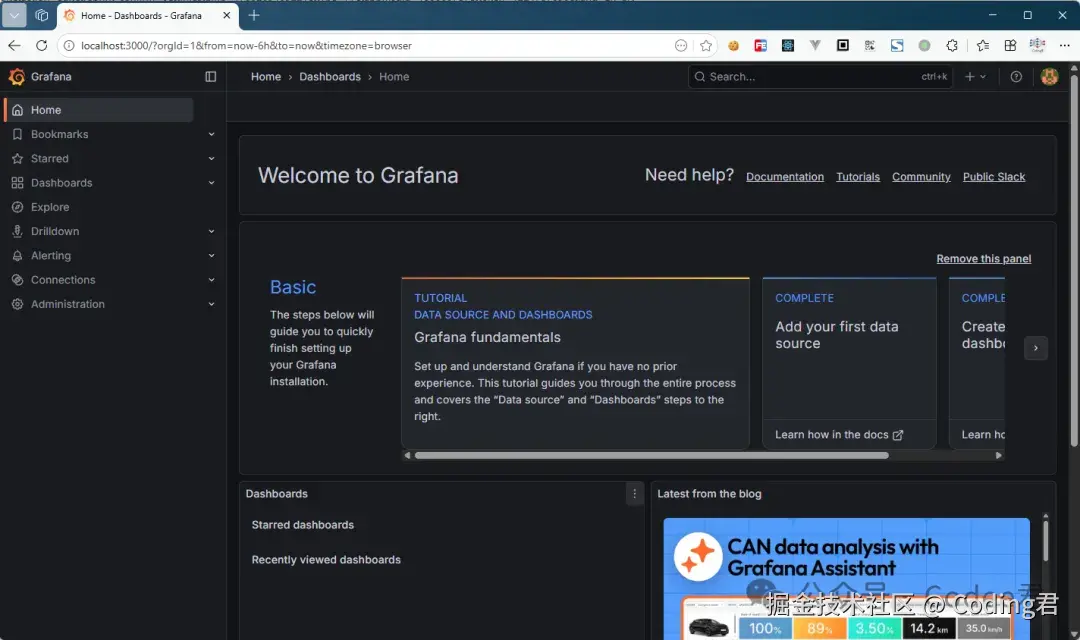
Task: Open the workspaces tab icon
Action: pyautogui.click(x=41, y=15)
